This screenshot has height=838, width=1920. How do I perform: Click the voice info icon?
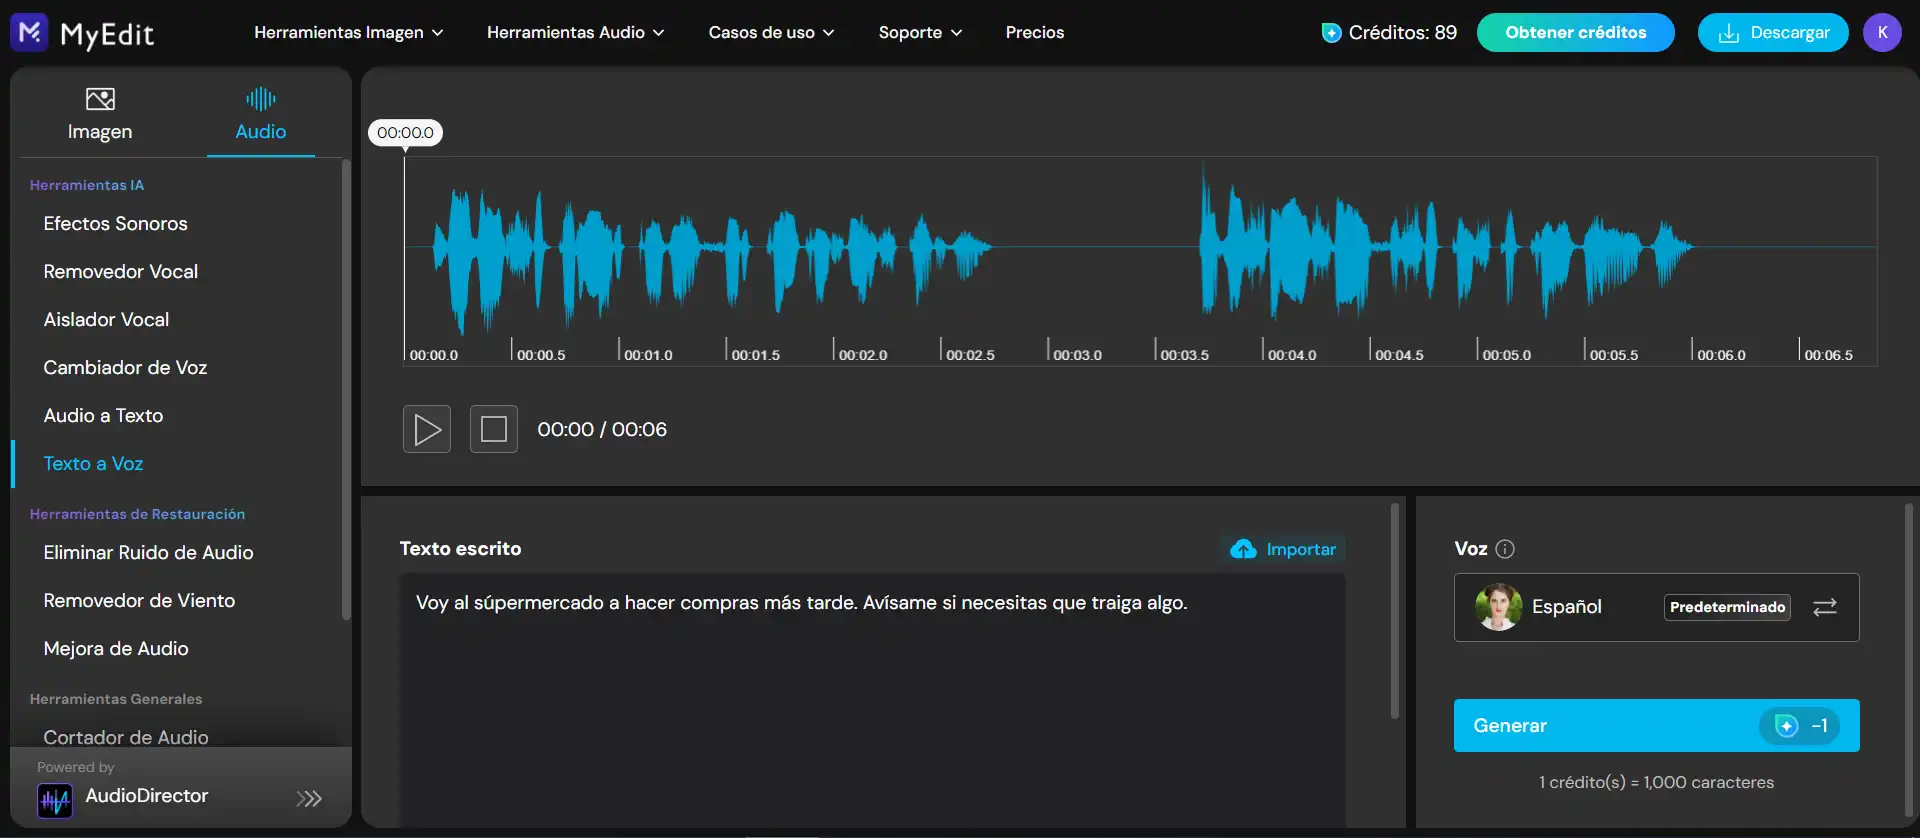pyautogui.click(x=1505, y=549)
